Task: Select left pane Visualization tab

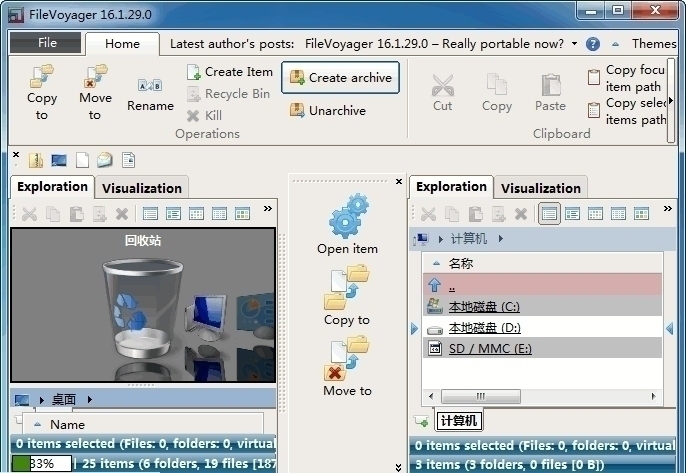Action: (x=142, y=188)
